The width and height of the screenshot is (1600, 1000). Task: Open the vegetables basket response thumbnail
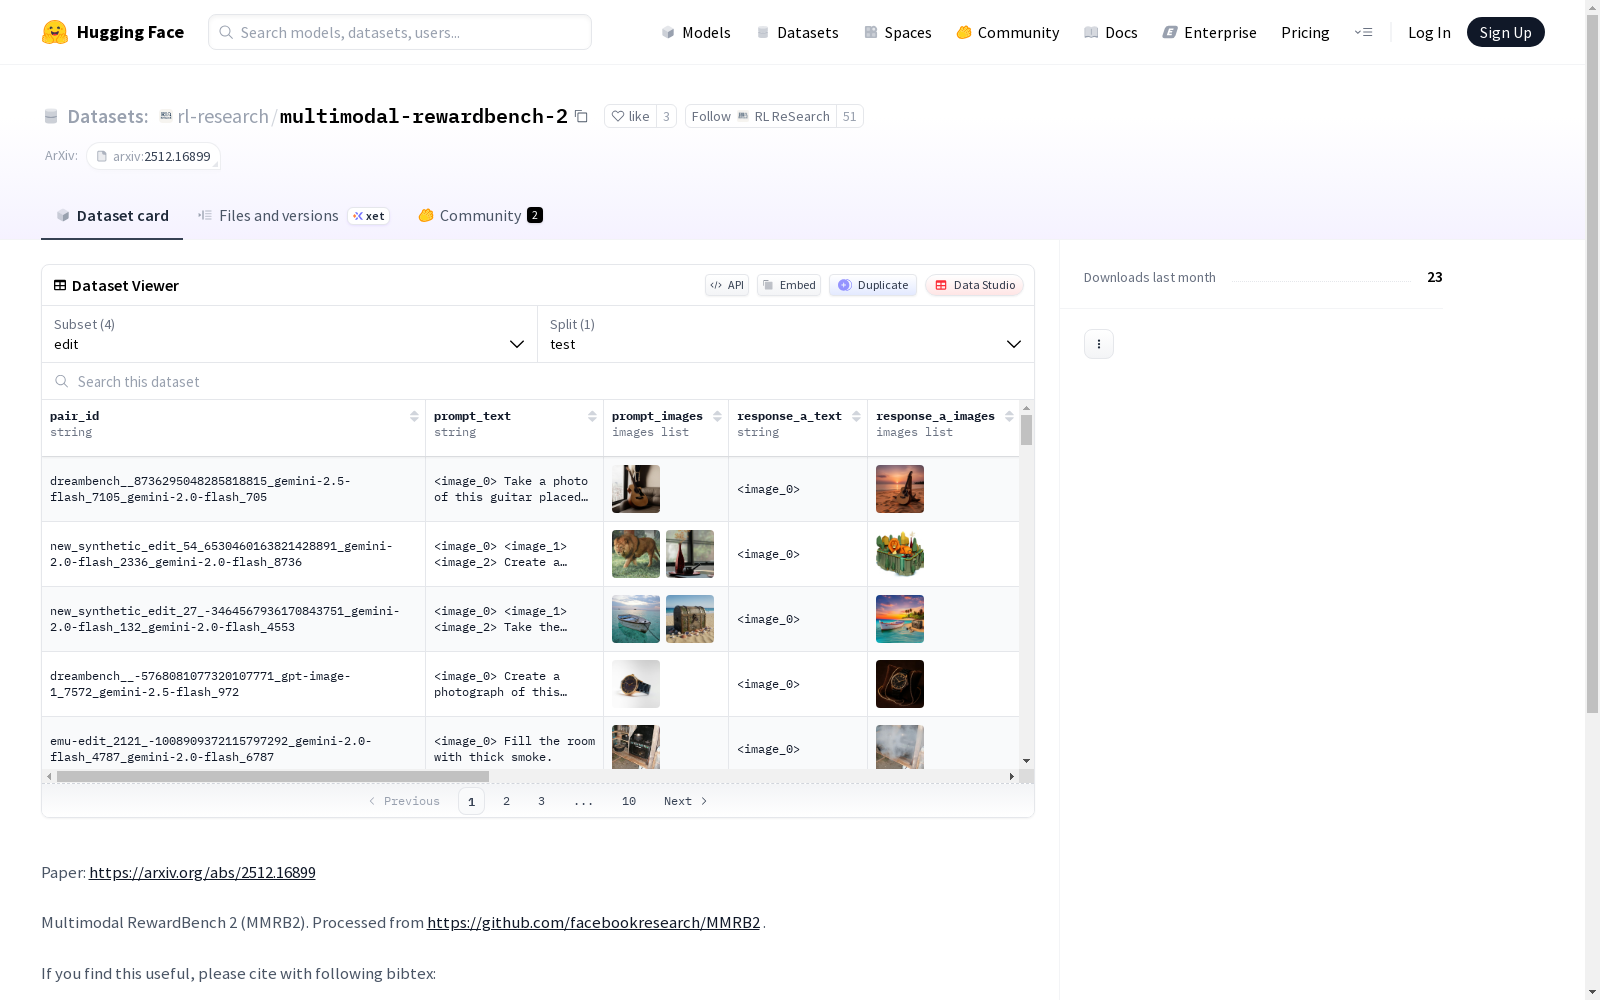pos(900,554)
